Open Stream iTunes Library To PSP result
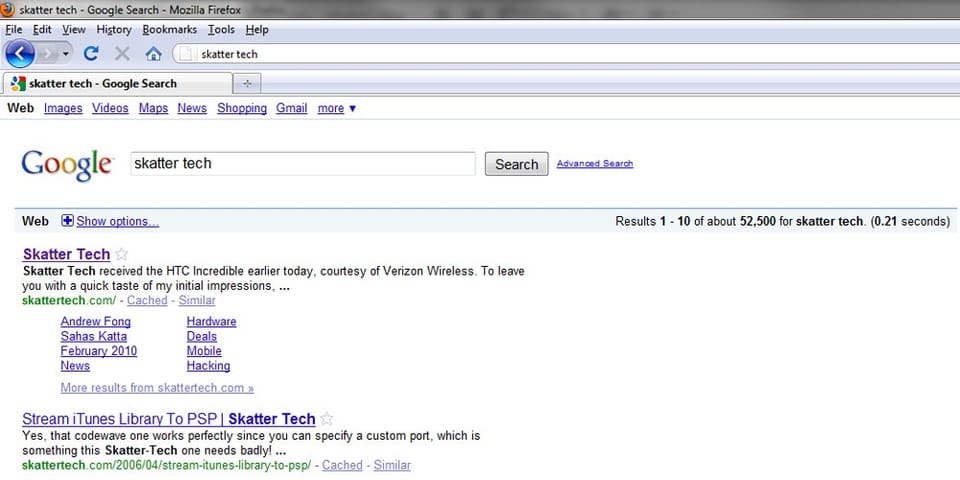Viewport: 960px width, 480px height. tap(168, 419)
